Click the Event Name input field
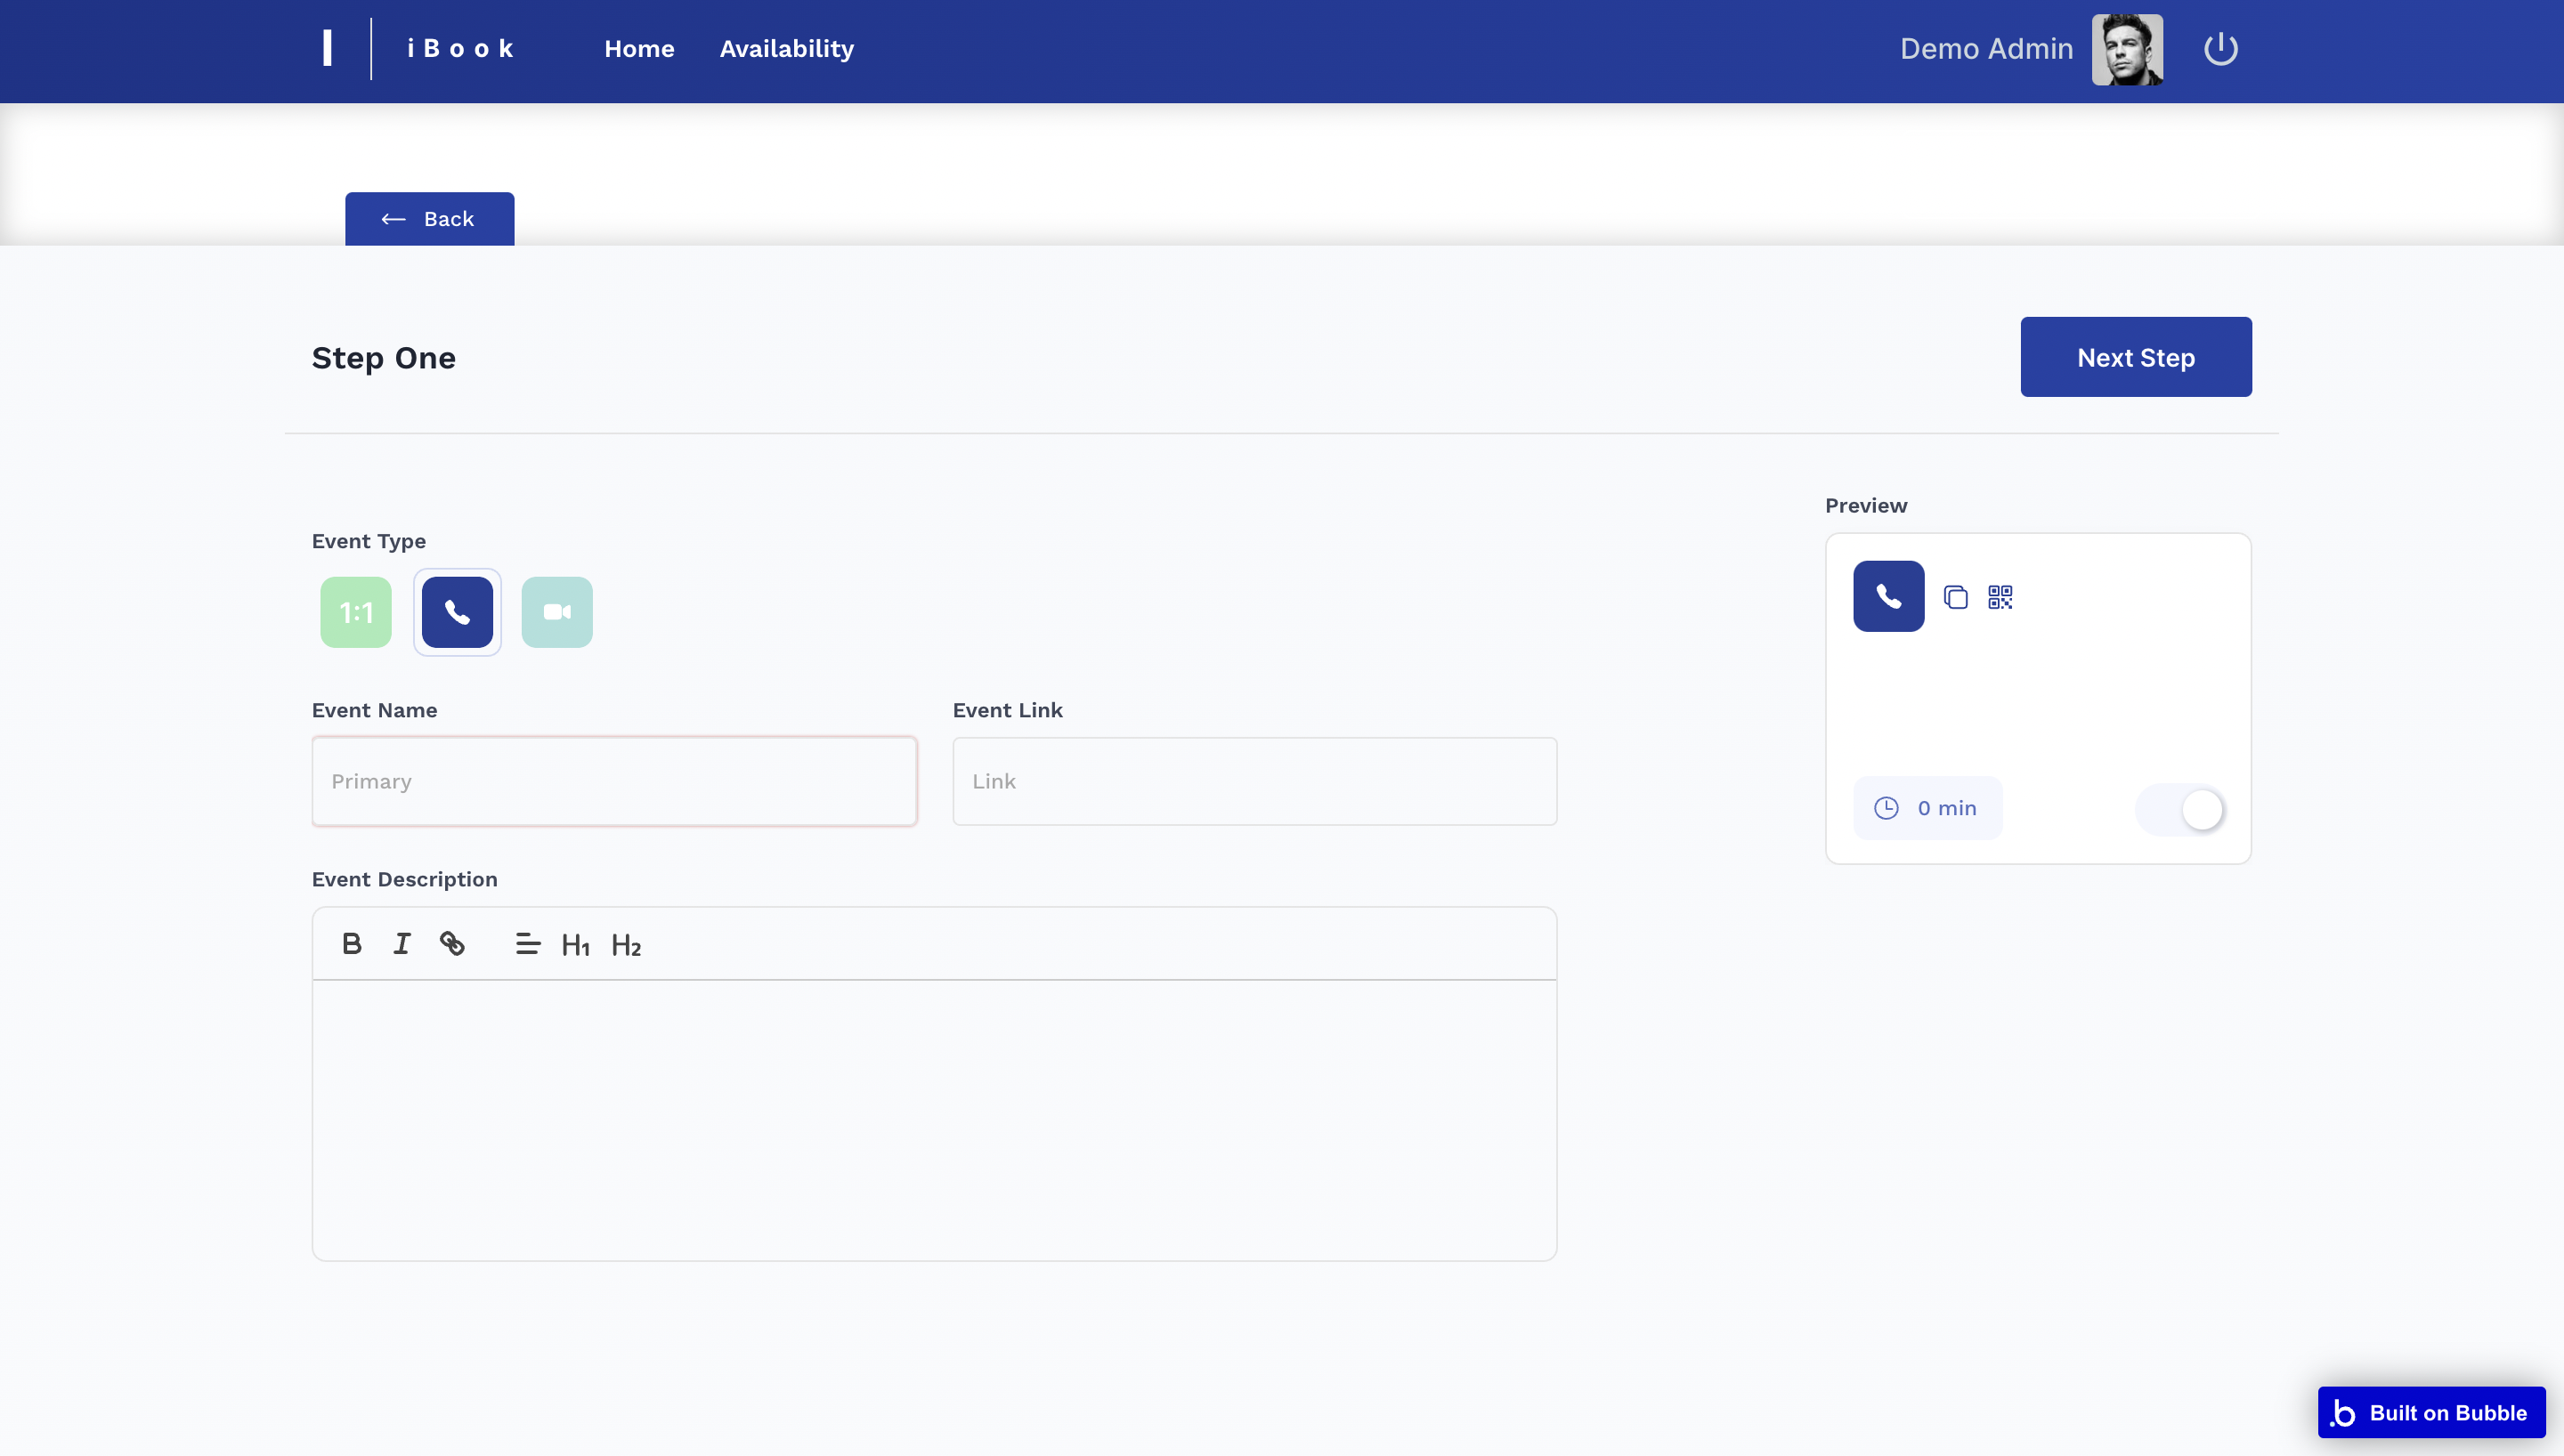The image size is (2564, 1456). pyautogui.click(x=614, y=781)
